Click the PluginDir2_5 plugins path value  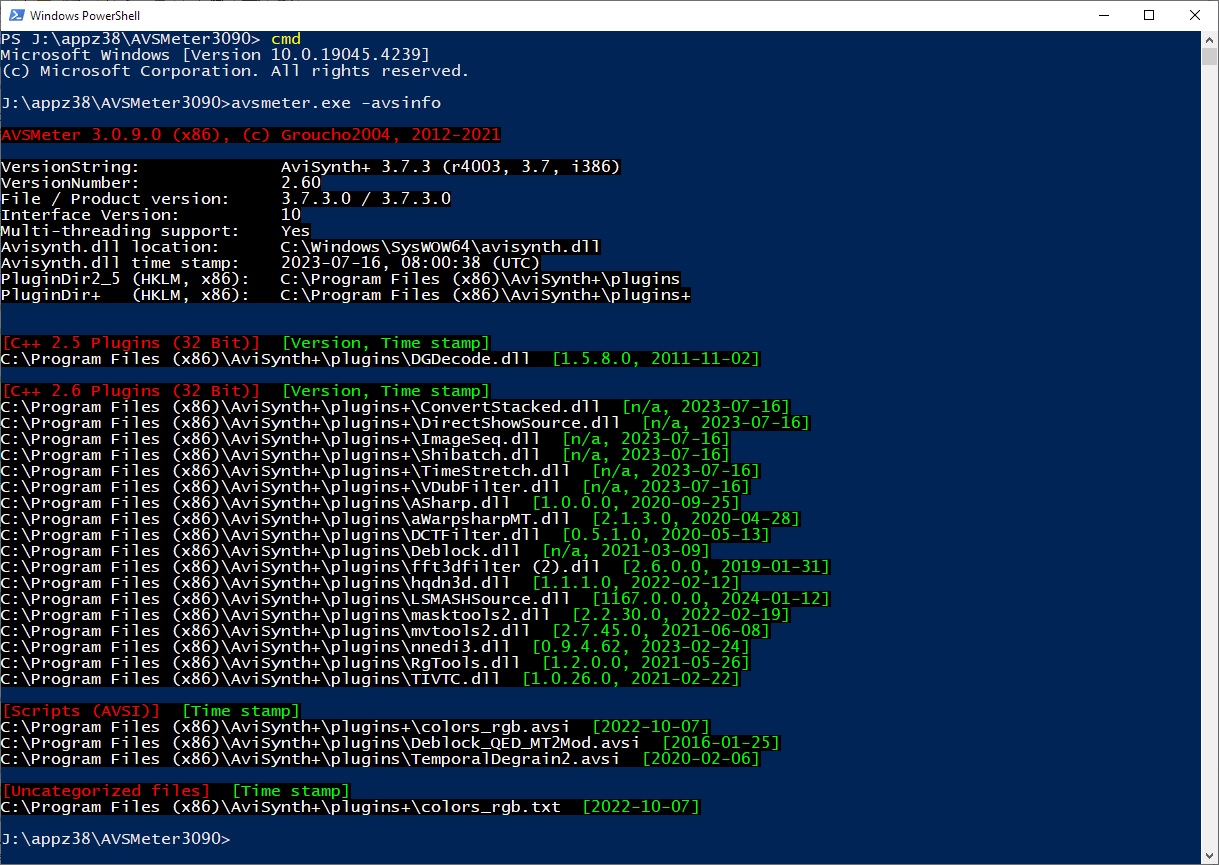[481, 279]
